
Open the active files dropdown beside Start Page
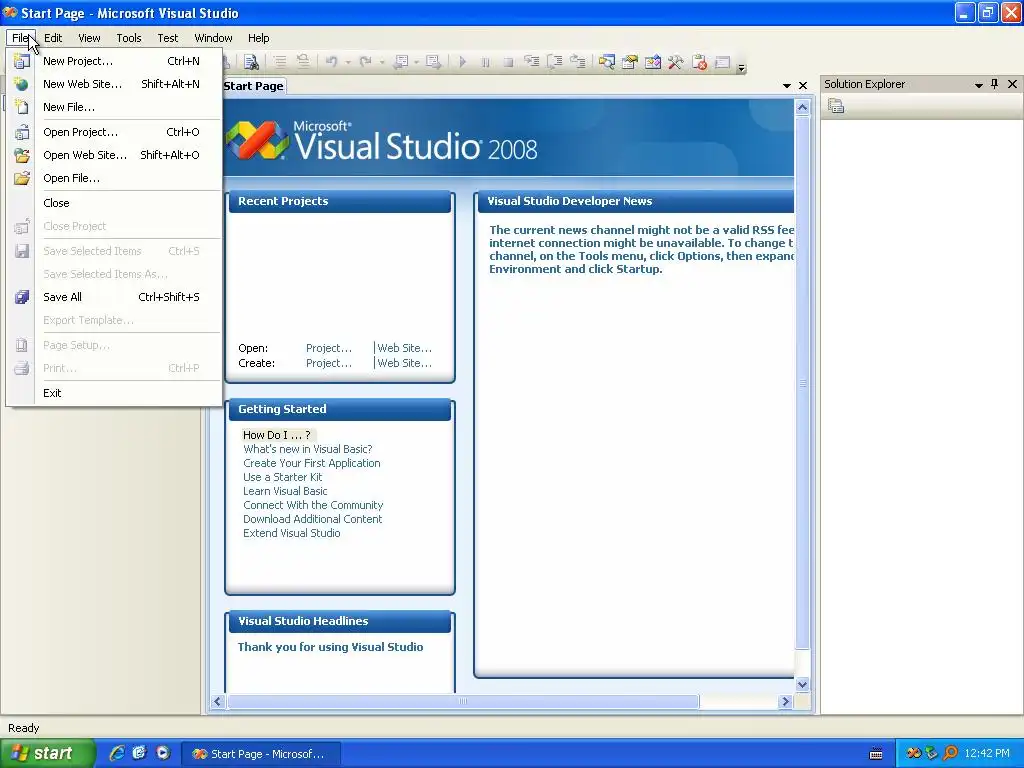click(x=787, y=86)
